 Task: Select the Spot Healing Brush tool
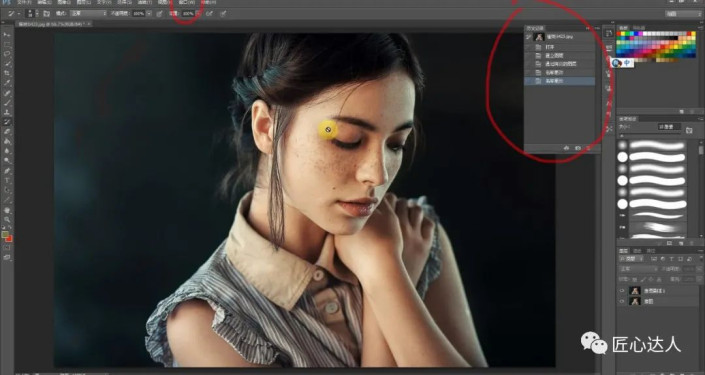click(7, 93)
